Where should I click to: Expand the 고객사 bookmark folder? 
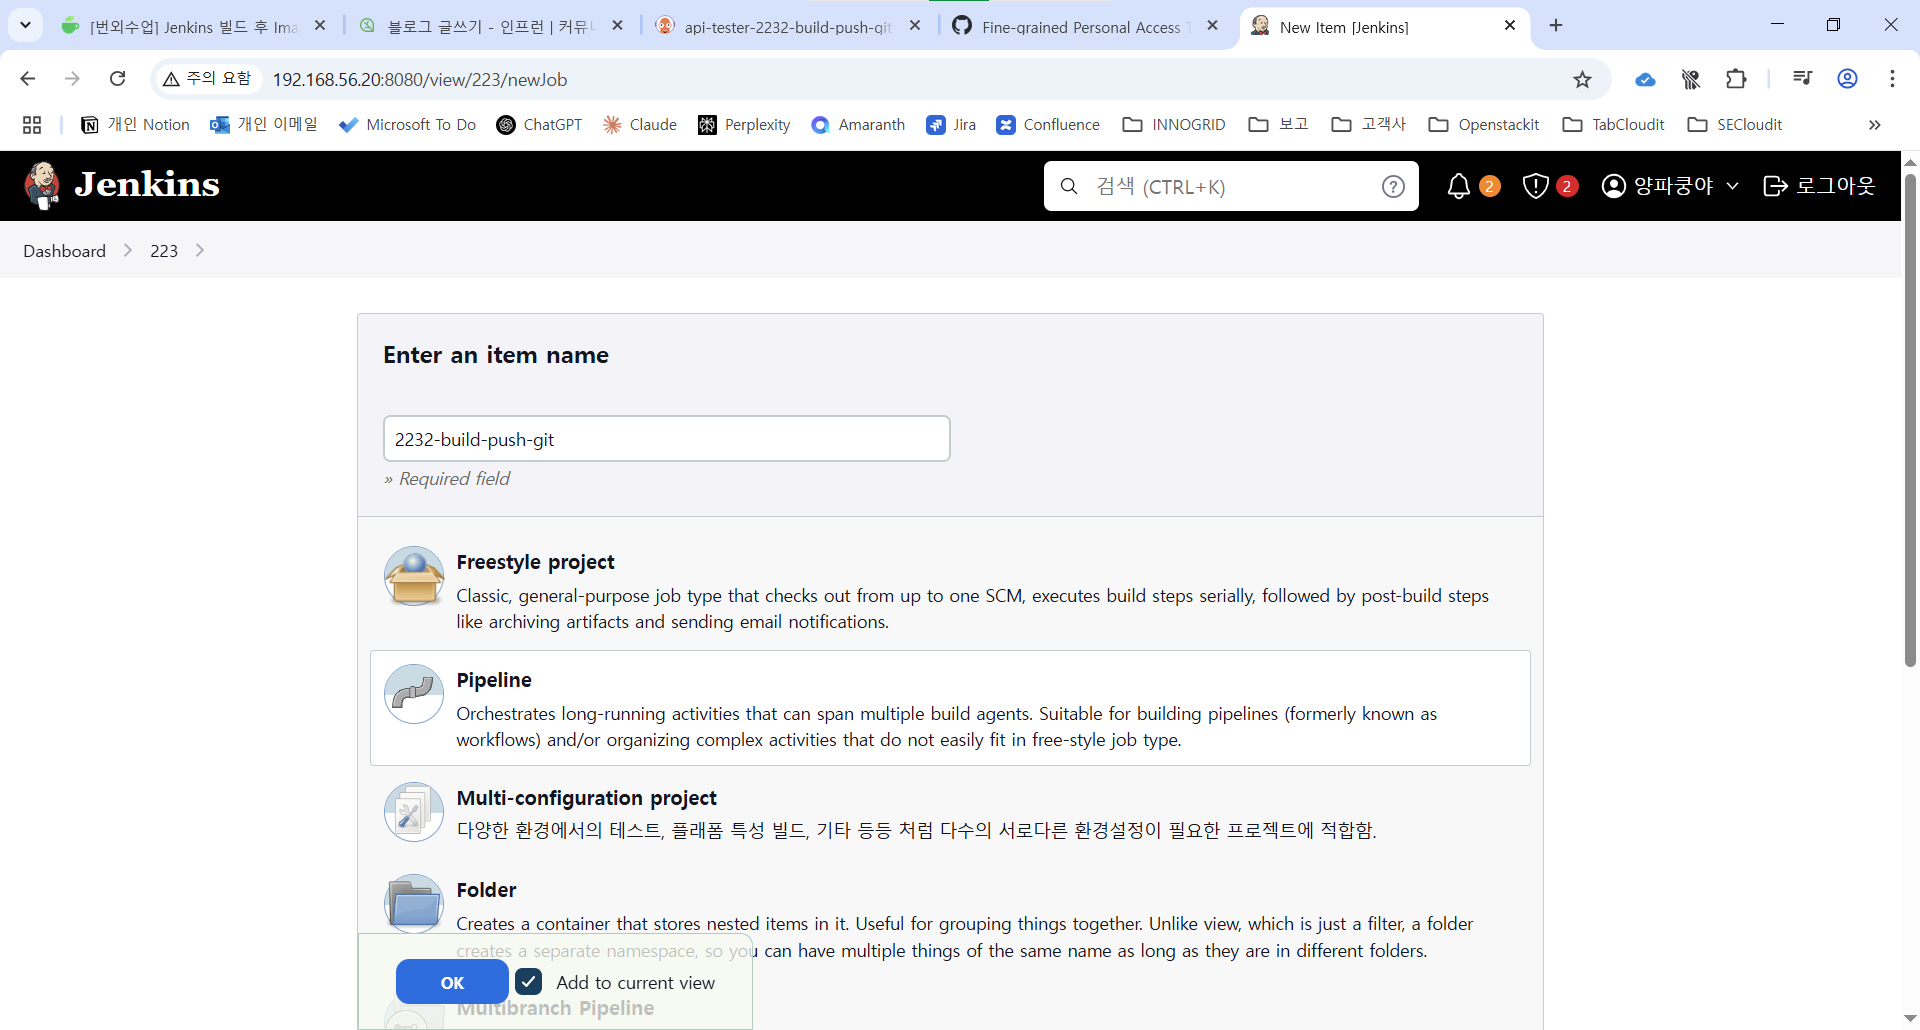tap(1369, 125)
